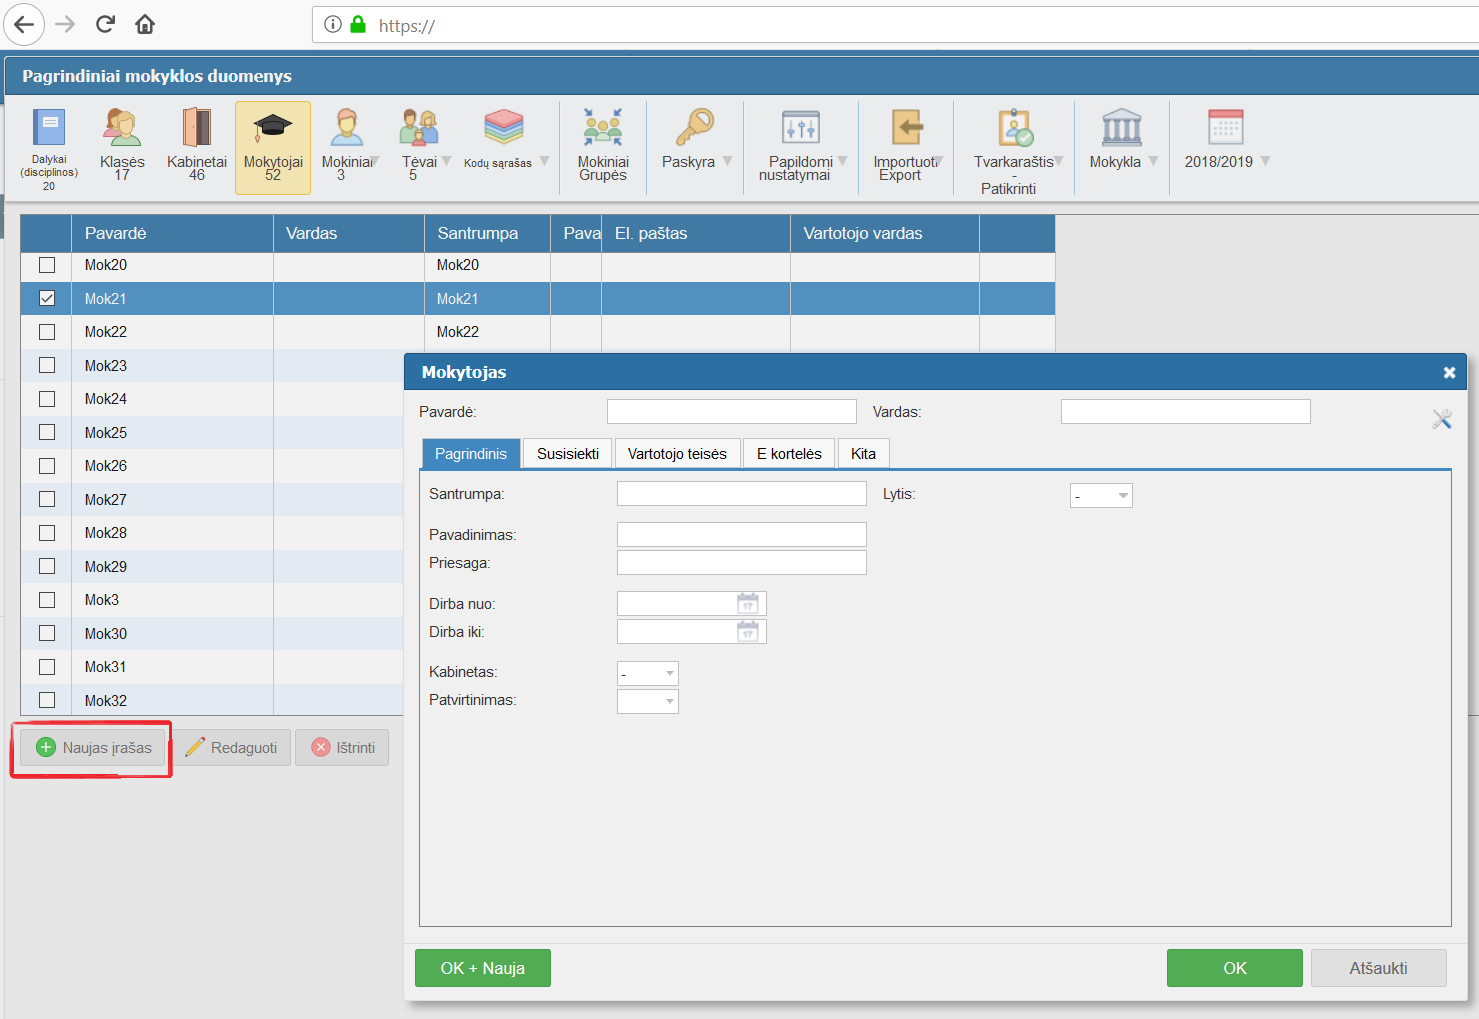Open the Vartotojo teisės tab
Screen dimensions: 1479x1019
677,454
